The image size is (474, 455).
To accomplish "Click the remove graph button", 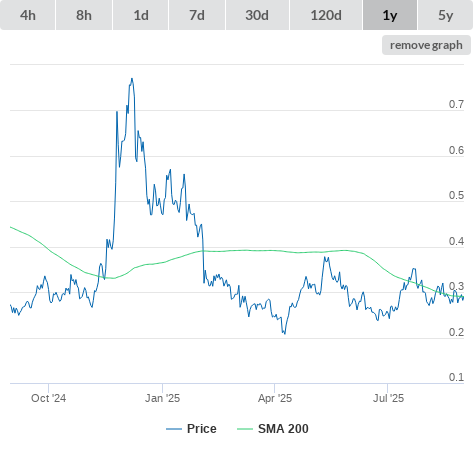I will [426, 45].
